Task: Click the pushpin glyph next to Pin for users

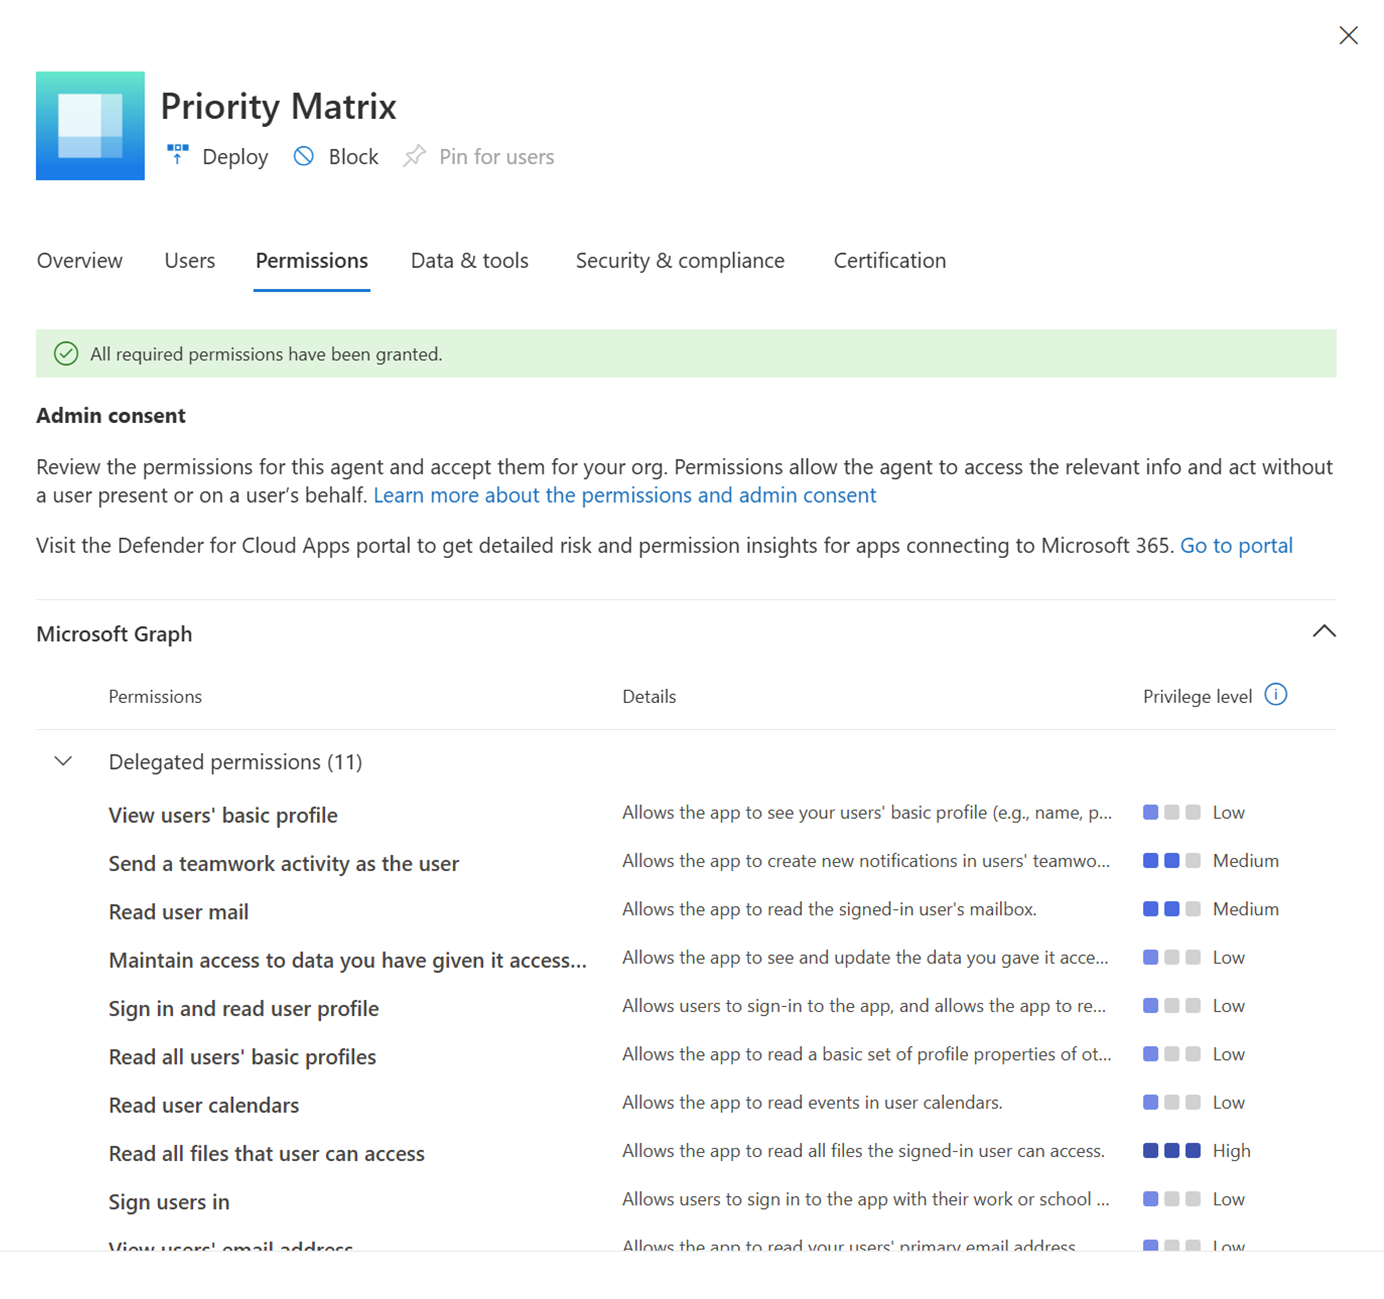Action: (x=414, y=156)
